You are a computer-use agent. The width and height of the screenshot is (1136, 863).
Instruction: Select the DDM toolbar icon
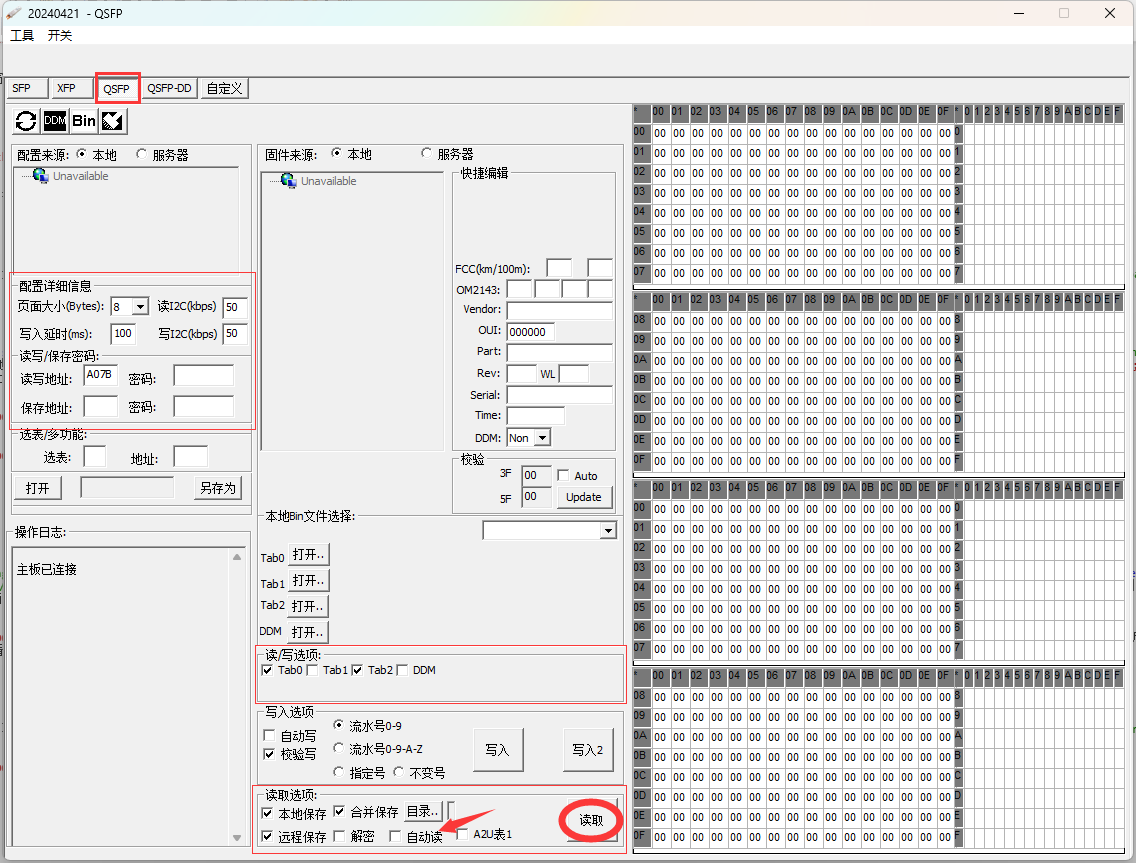coord(55,121)
